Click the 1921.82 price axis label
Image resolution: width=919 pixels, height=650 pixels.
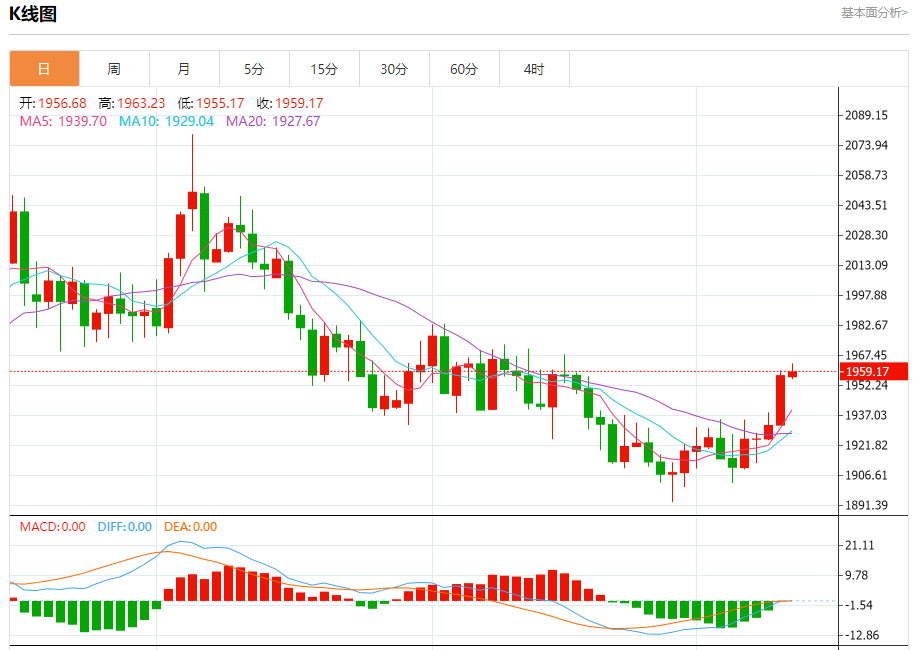pos(866,445)
